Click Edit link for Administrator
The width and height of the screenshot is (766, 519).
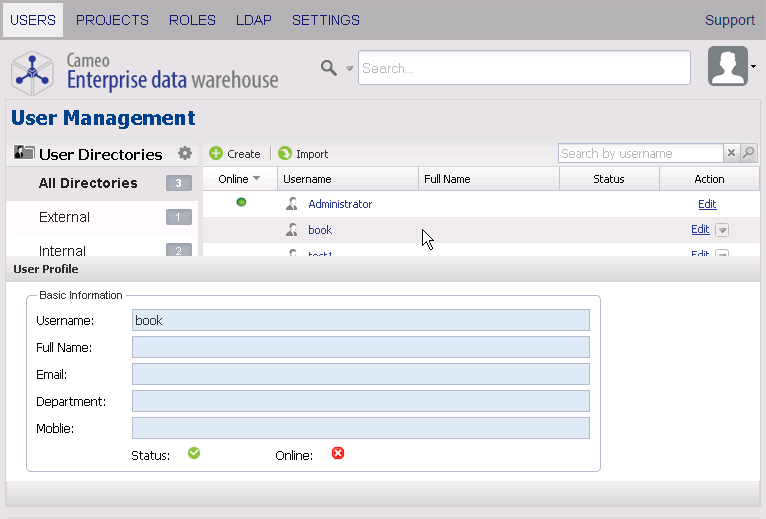pos(707,204)
